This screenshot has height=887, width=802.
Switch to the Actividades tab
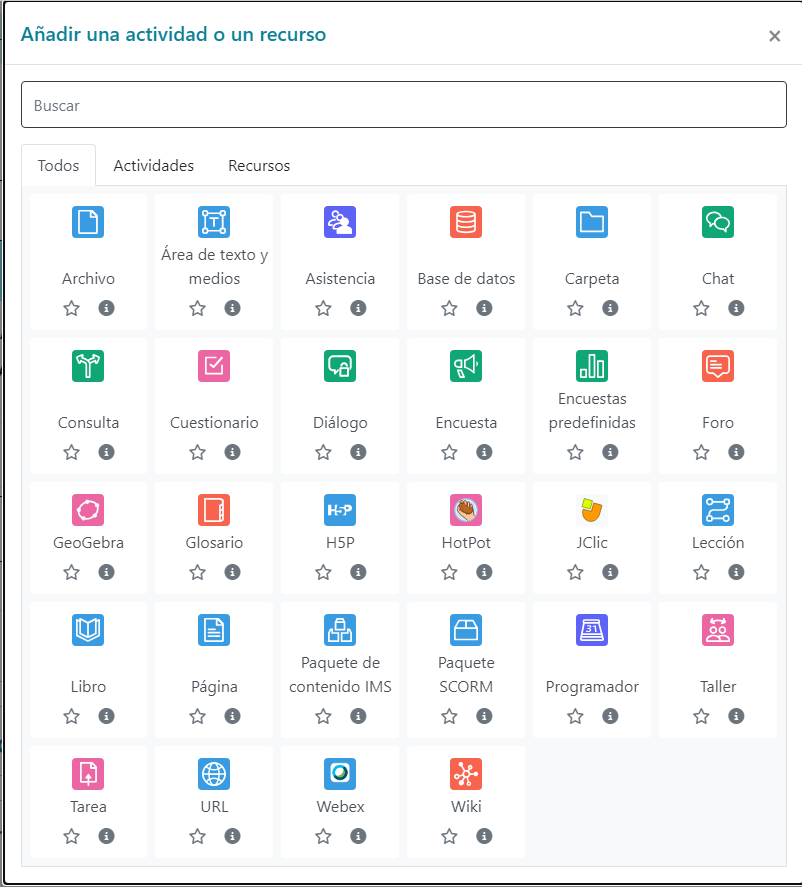click(x=153, y=166)
